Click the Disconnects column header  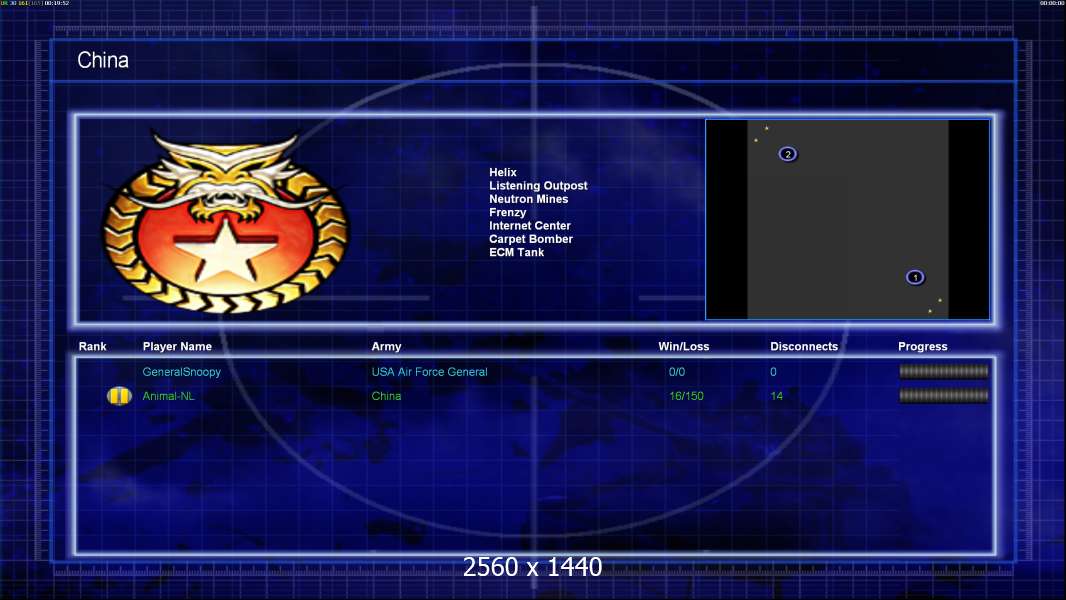click(804, 347)
